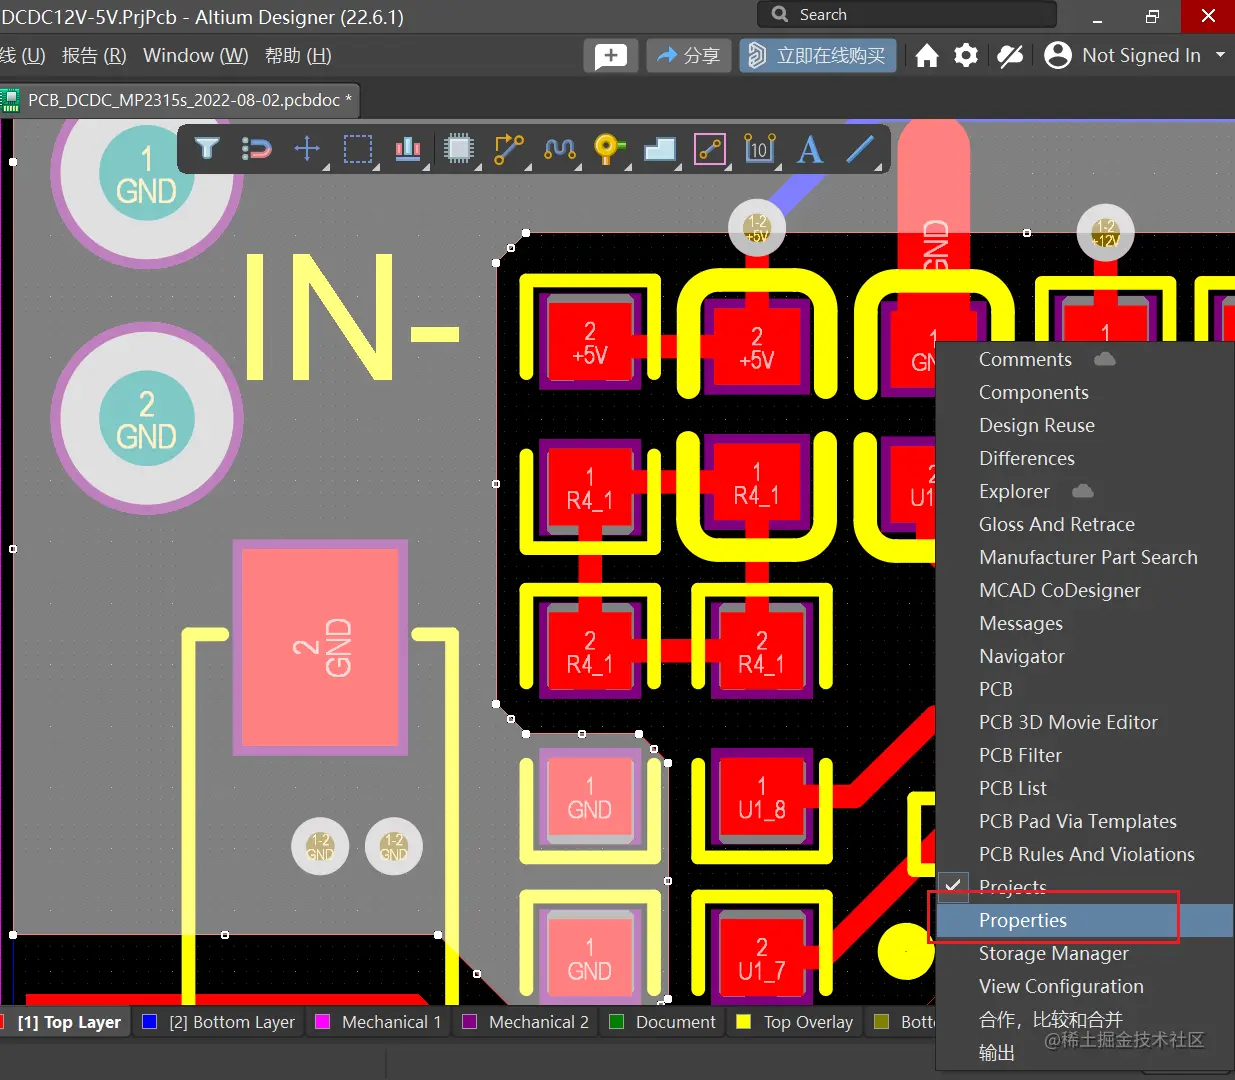Select the Place String text tool

[x=810, y=149]
